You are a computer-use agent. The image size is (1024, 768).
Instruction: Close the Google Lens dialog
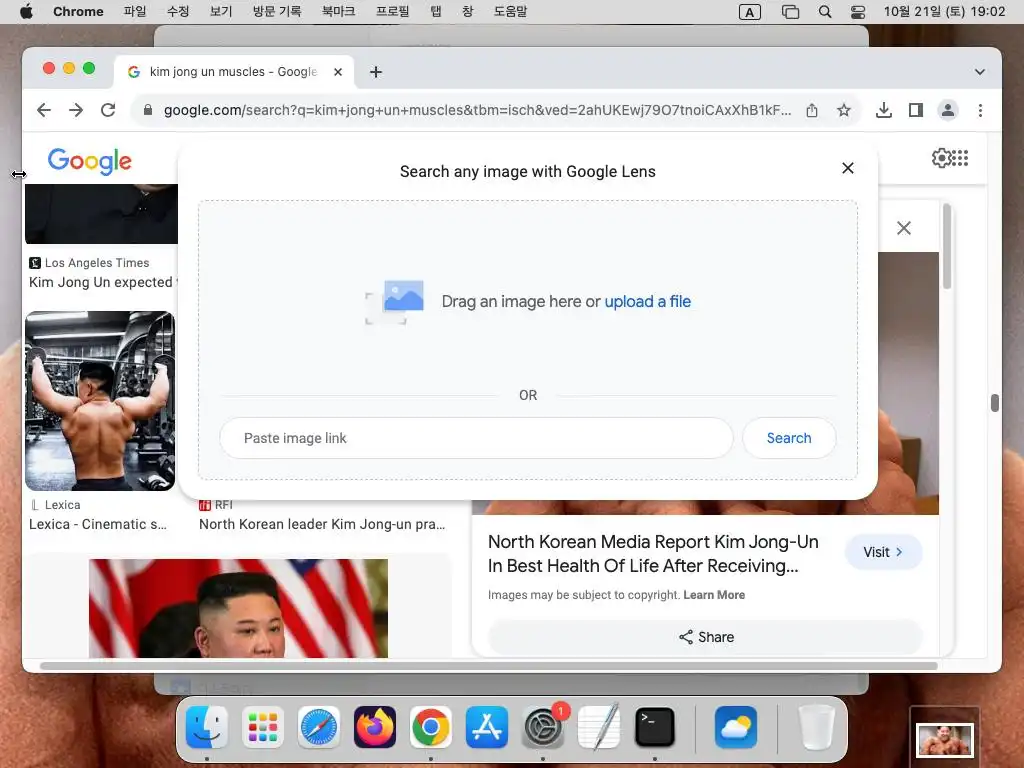848,168
